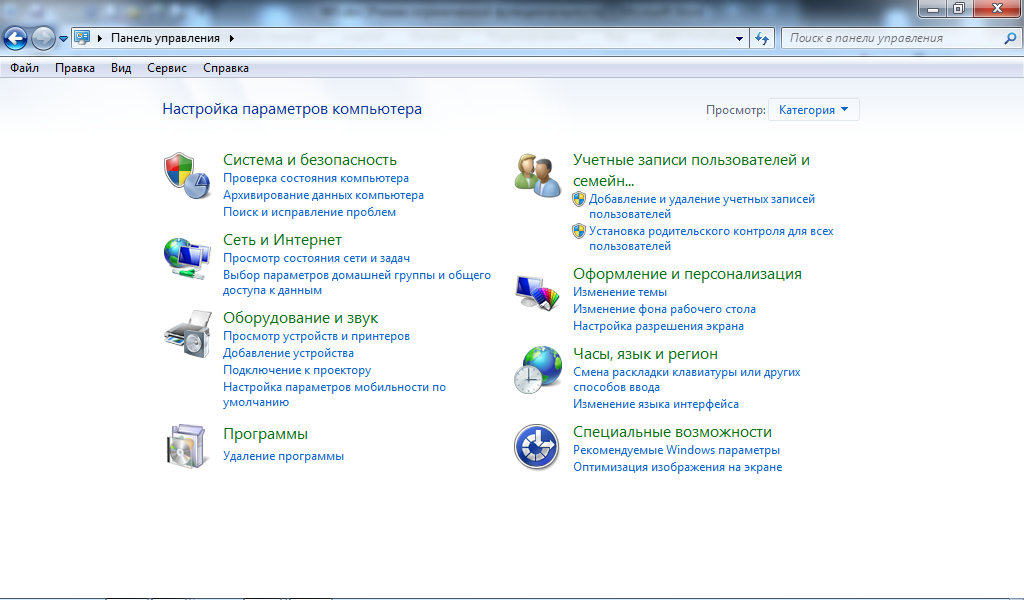Click 'Просмотр устройств и принтеров' link
The width and height of the screenshot is (1024, 600).
(317, 336)
